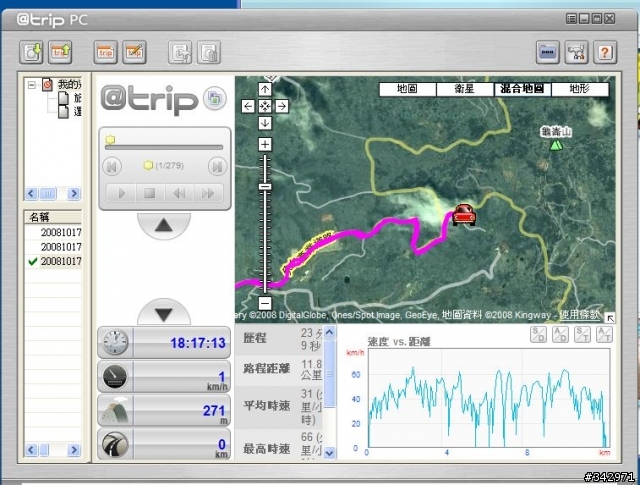Screen dimensions: 640x485
Task: Pan the map left
Action: [x=248, y=107]
